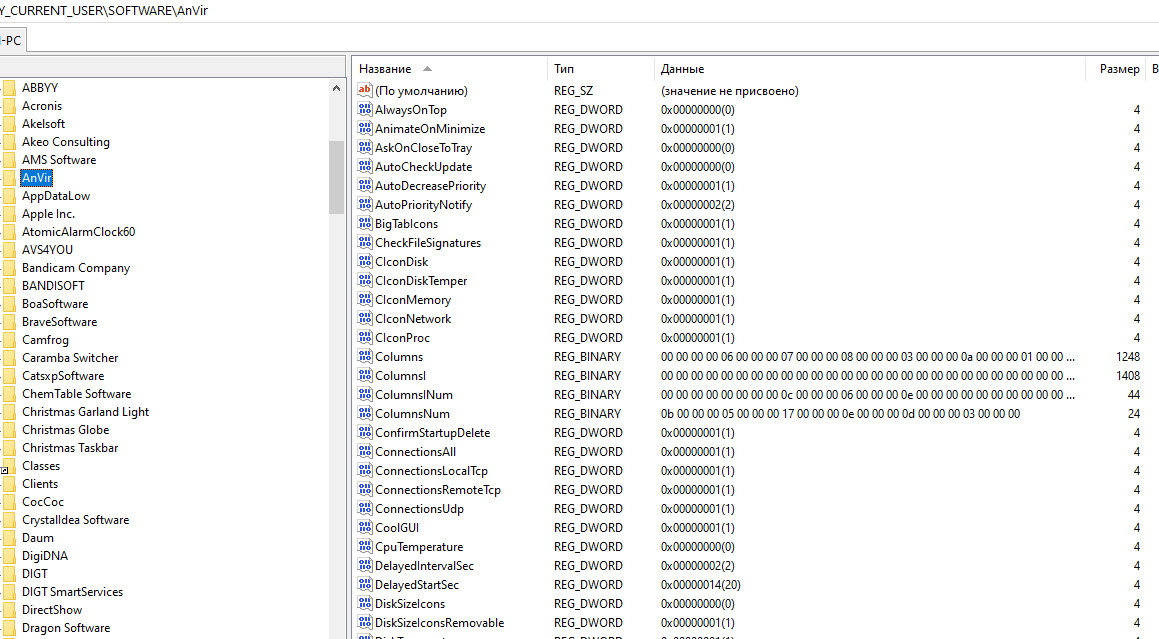Click the string value icon for (По умолчанию)
The width and height of the screenshot is (1159, 639).
365,91
